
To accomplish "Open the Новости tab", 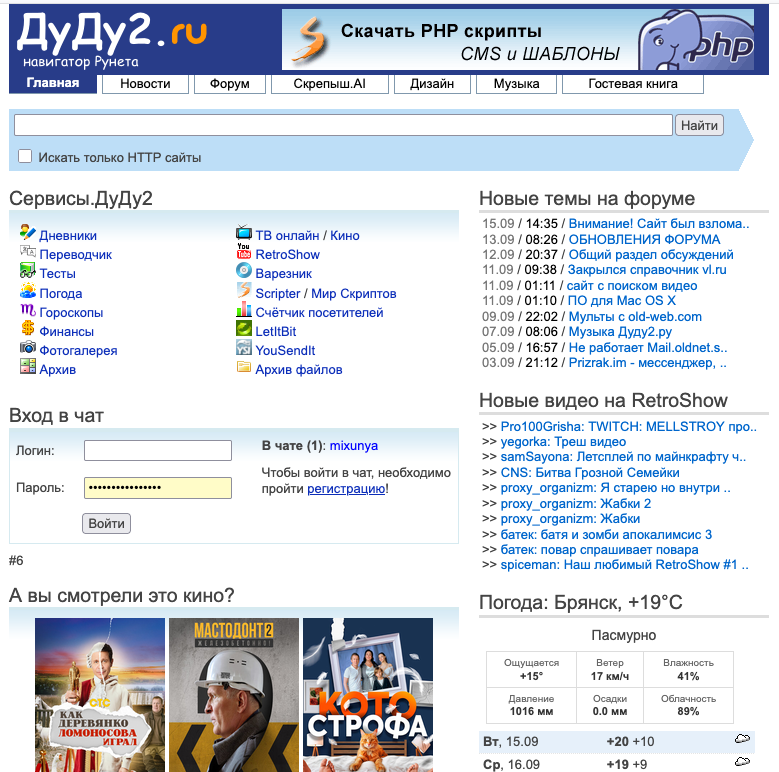I will [x=145, y=83].
